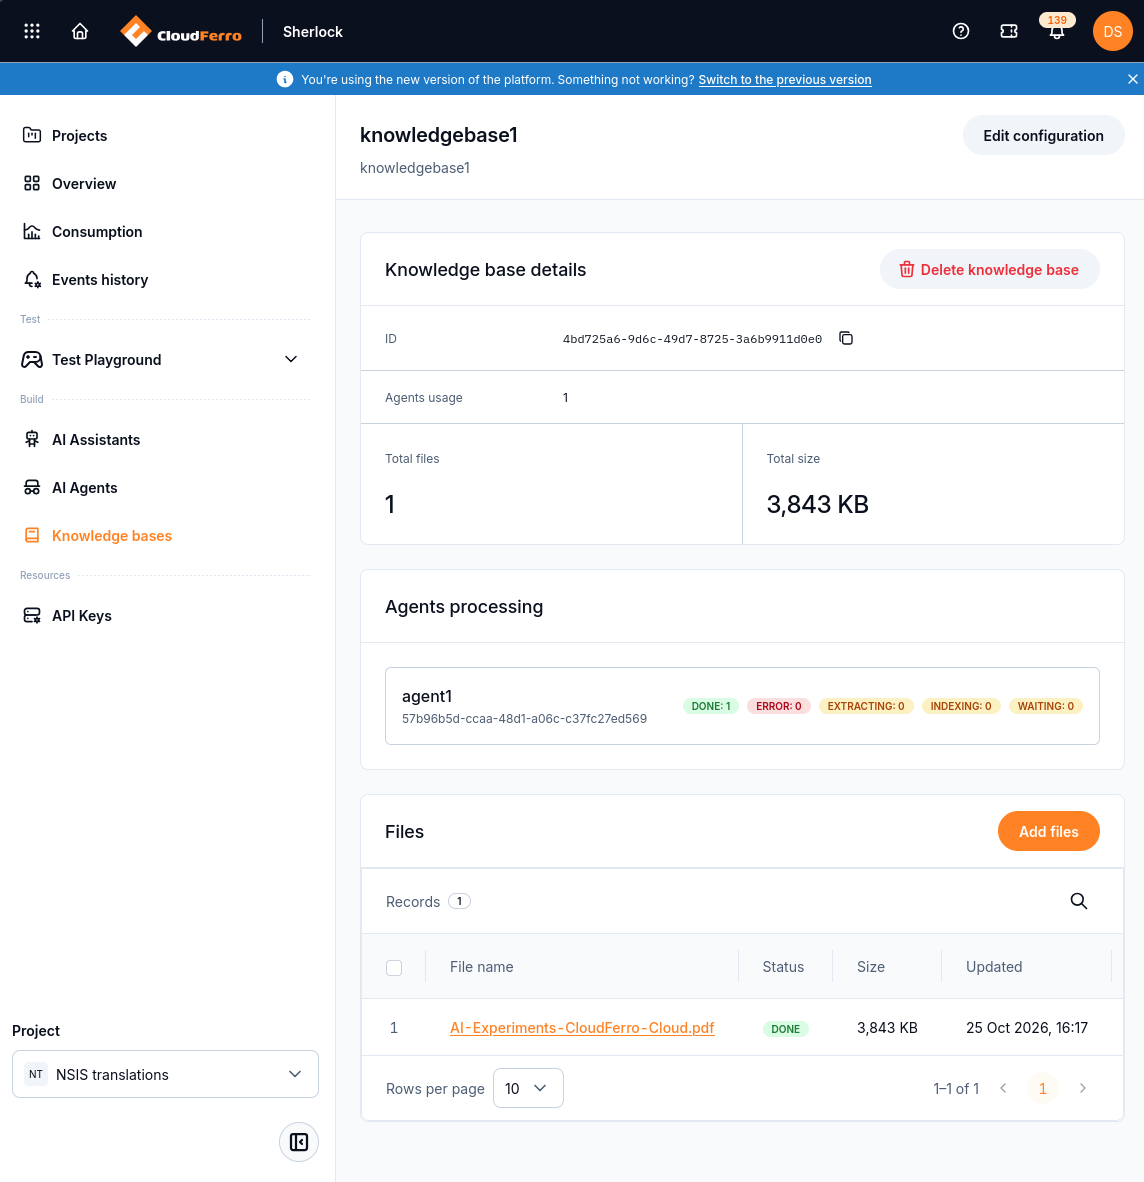The image size is (1144, 1182).
Task: Click the DONE: 1 status badge
Action: (x=711, y=706)
